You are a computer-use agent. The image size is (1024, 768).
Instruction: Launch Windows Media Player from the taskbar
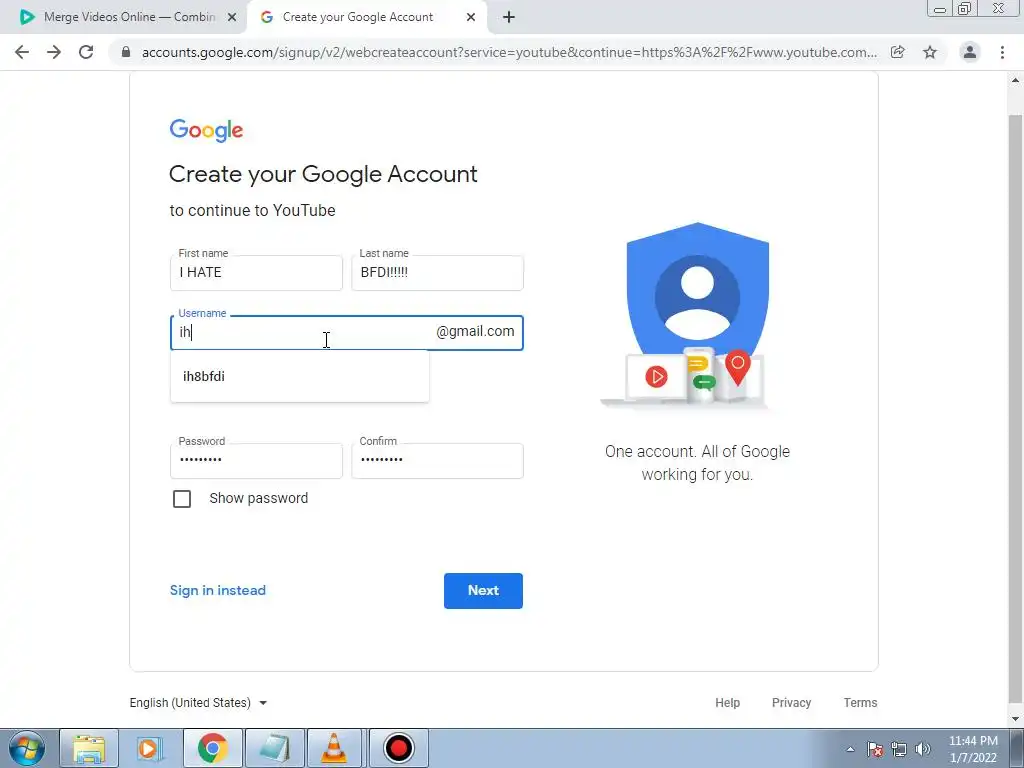(150, 748)
